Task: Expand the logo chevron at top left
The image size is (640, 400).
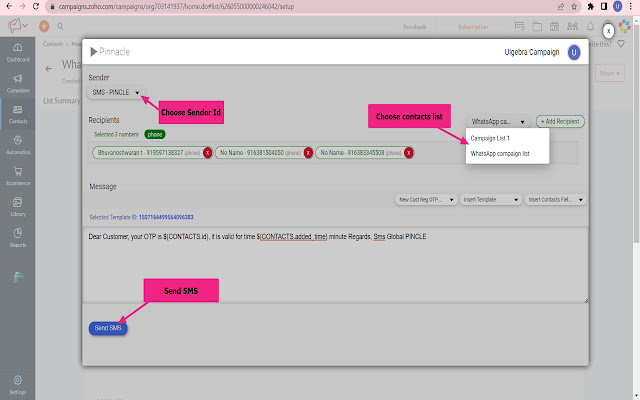Action: click(x=25, y=26)
